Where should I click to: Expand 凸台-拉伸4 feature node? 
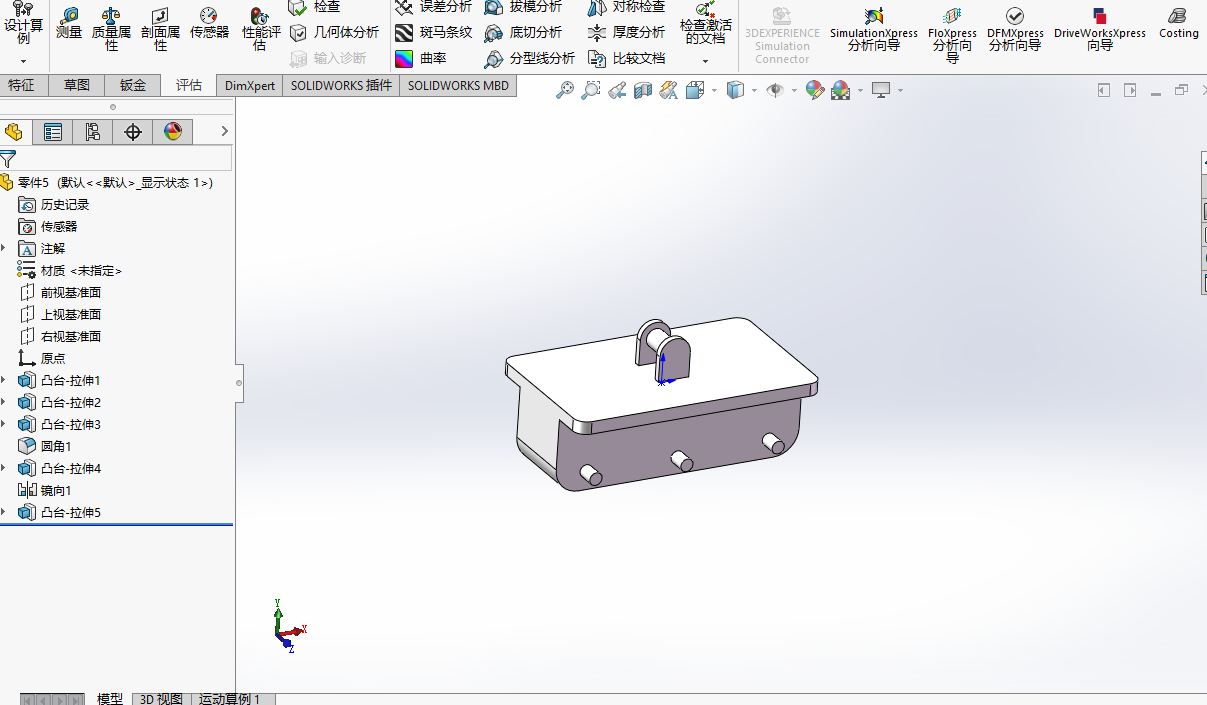click(4, 468)
